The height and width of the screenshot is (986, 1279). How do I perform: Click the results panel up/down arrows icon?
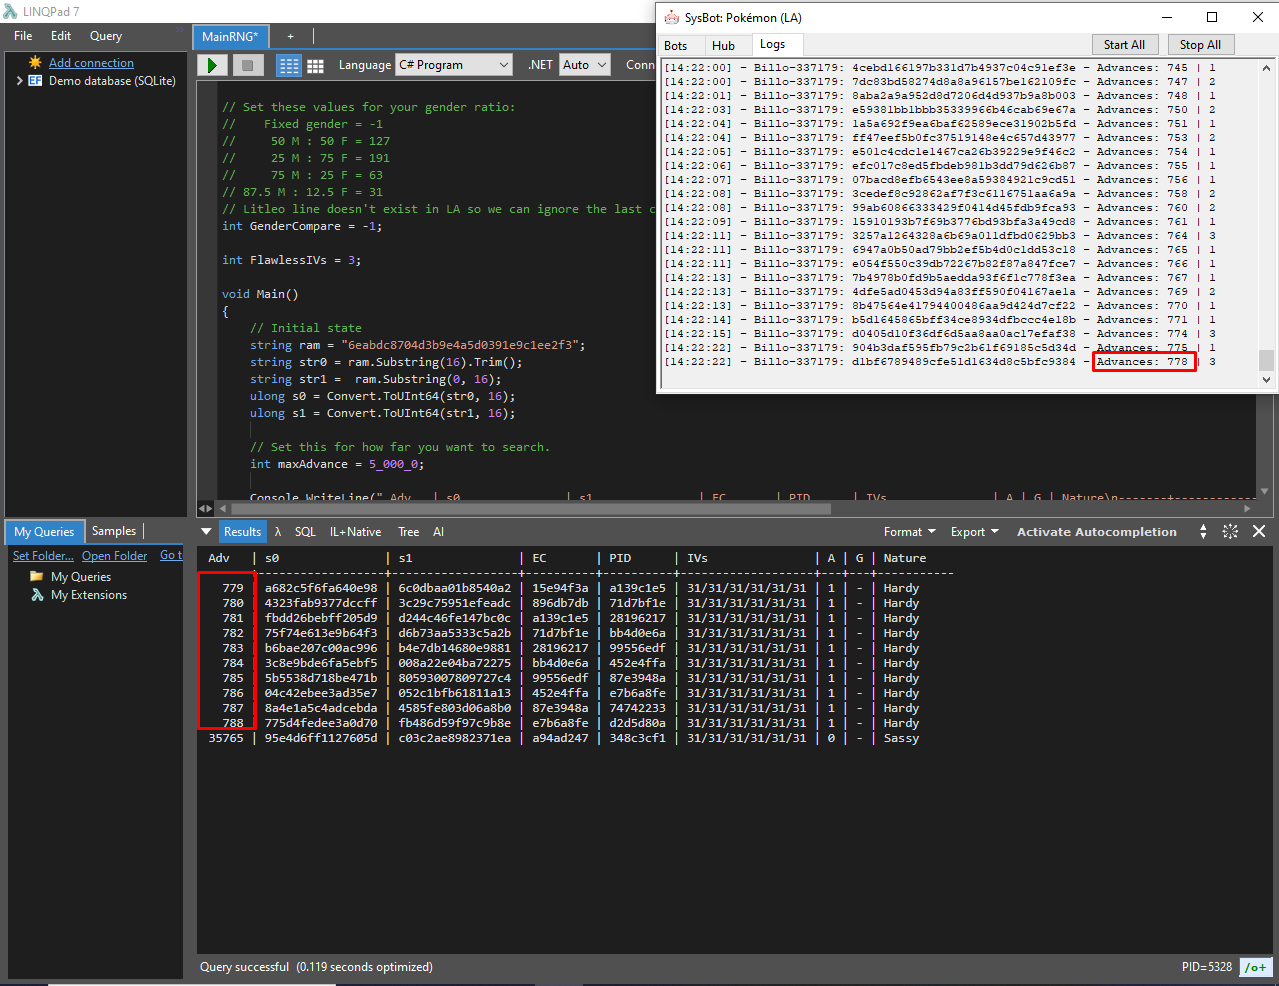pos(1203,532)
